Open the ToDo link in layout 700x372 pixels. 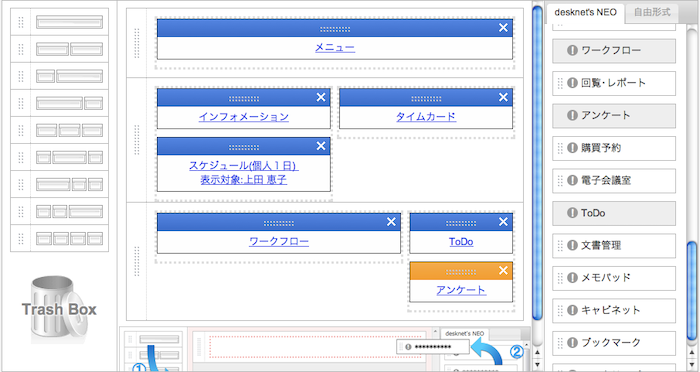[461, 242]
